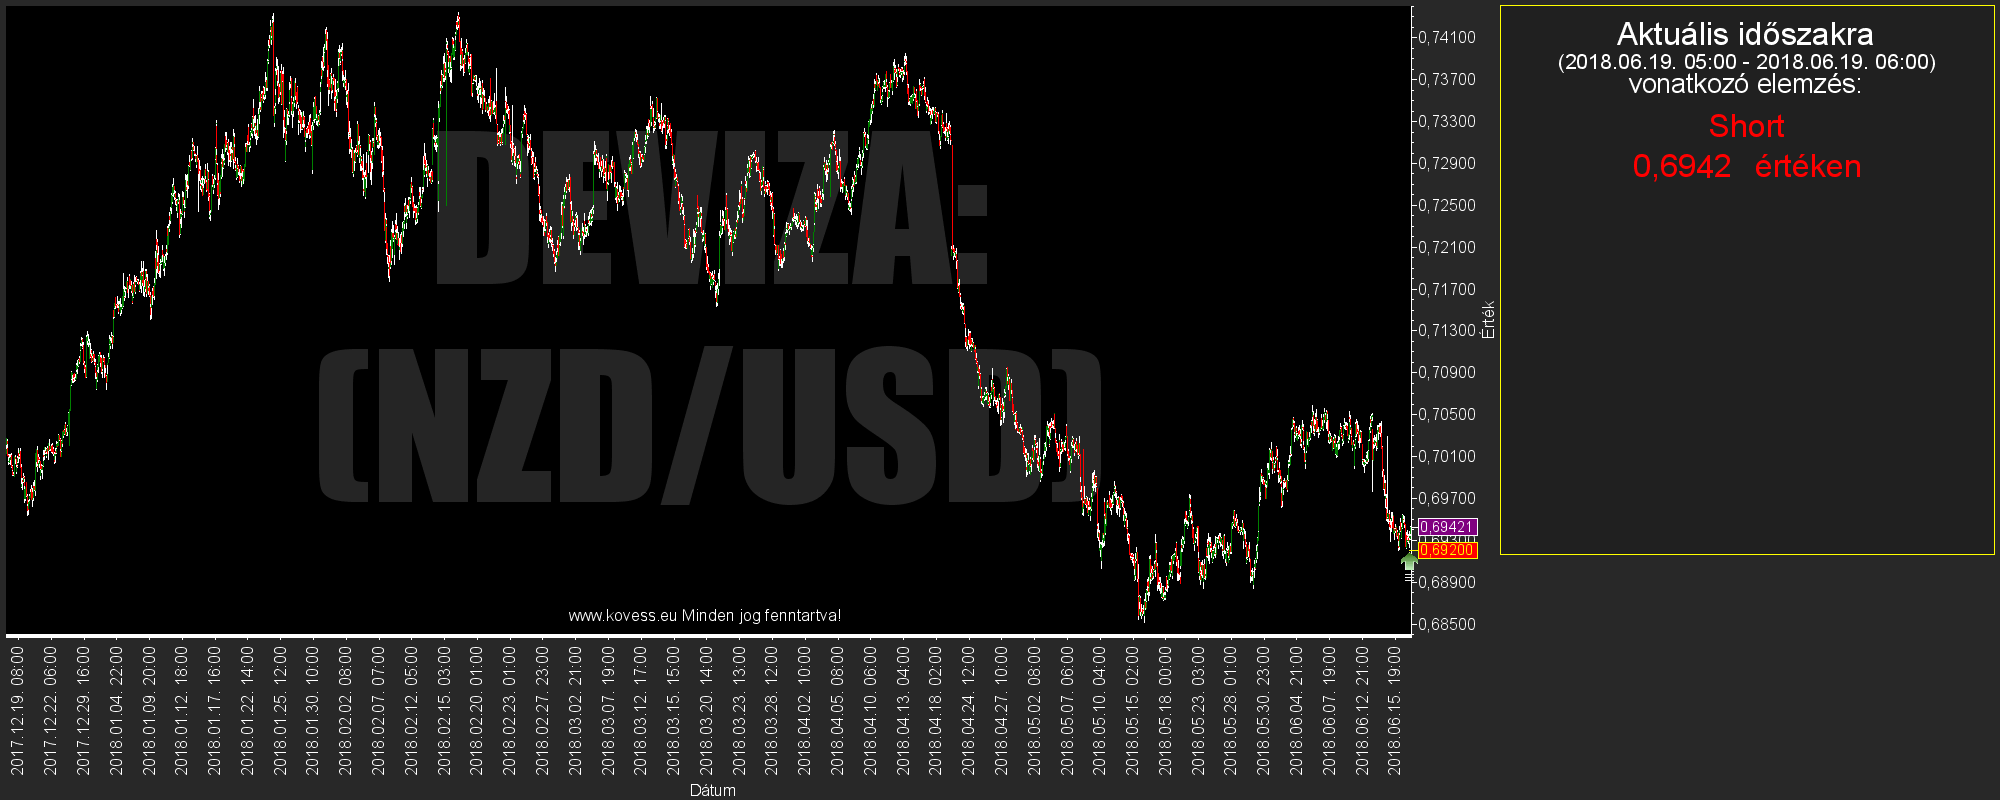
Task: Click the Aktuális időszakra heading
Action: [1745, 34]
